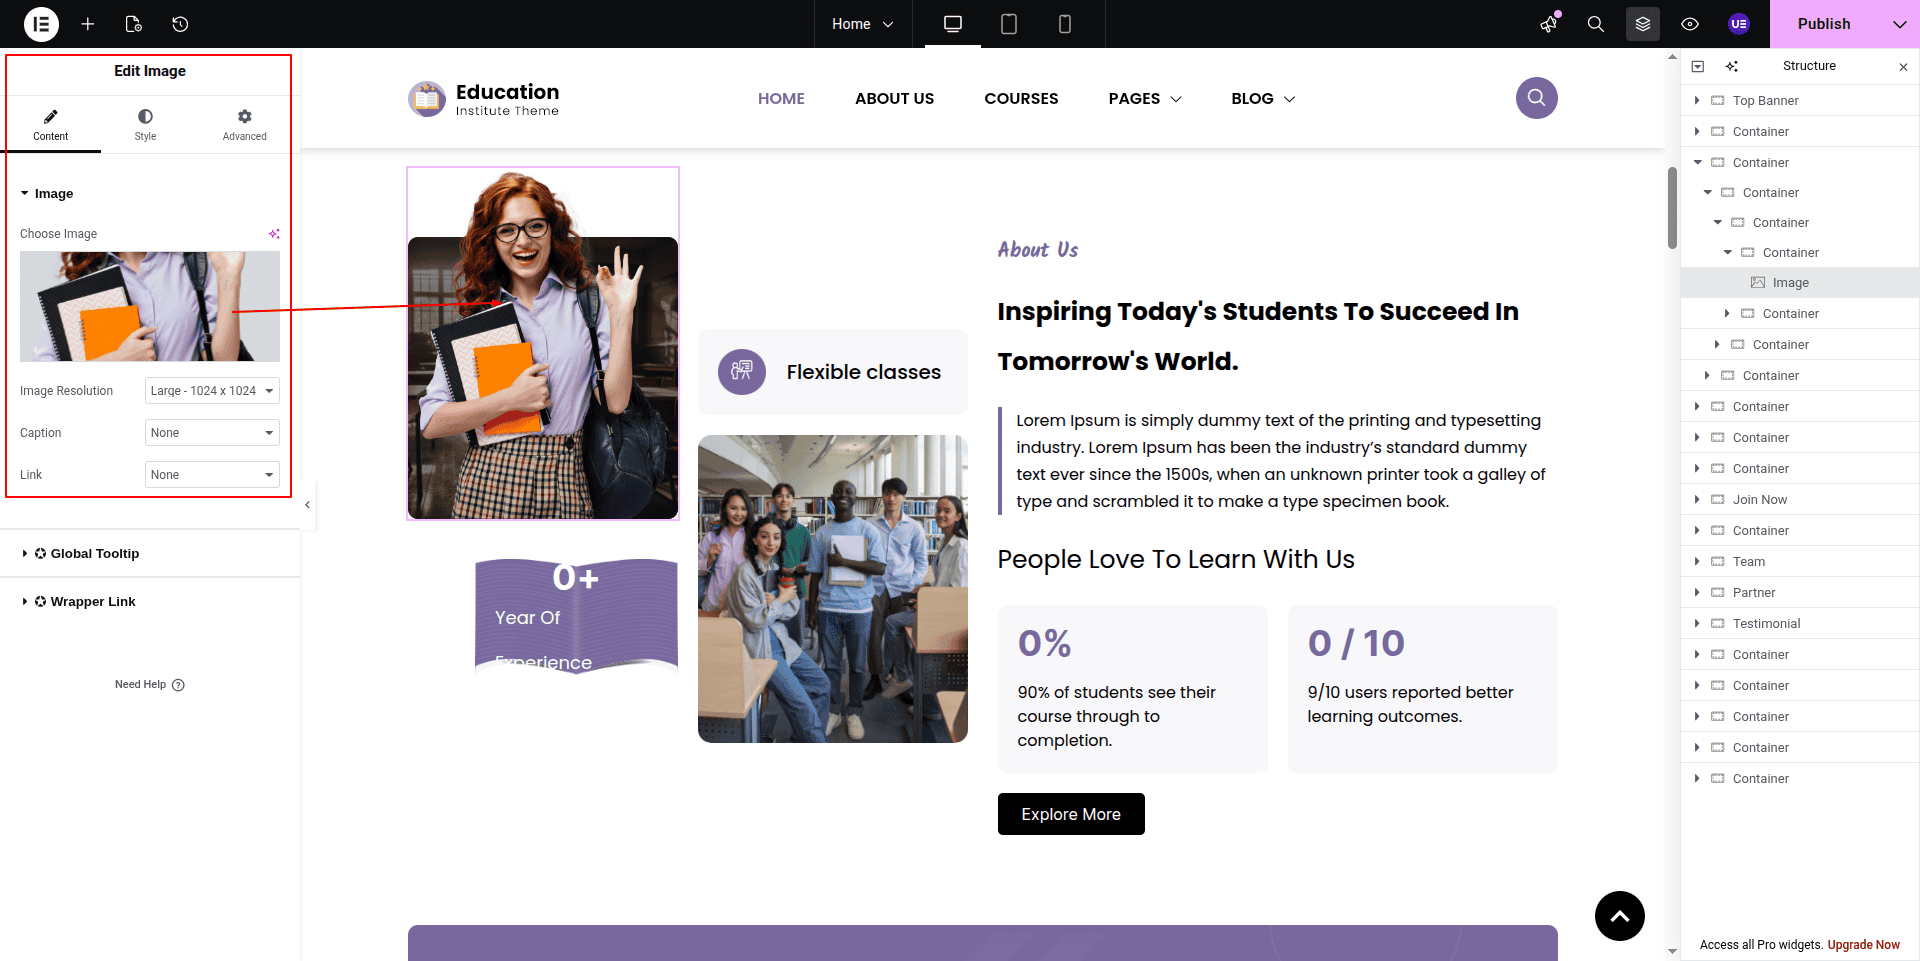The image size is (1920, 961).
Task: Click the purple search icon in site header
Action: (x=1536, y=98)
